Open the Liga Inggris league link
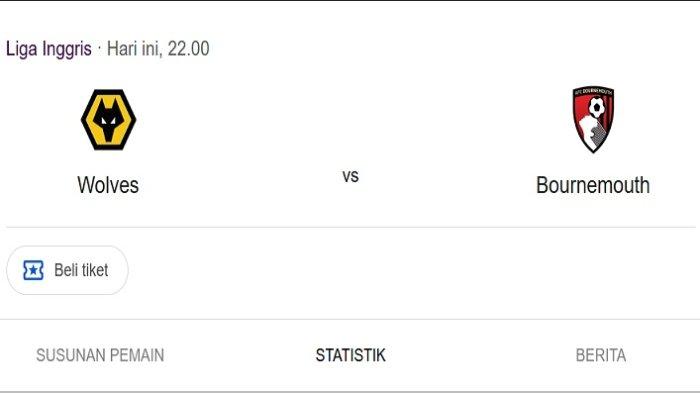This screenshot has height=393, width=700. point(49,49)
